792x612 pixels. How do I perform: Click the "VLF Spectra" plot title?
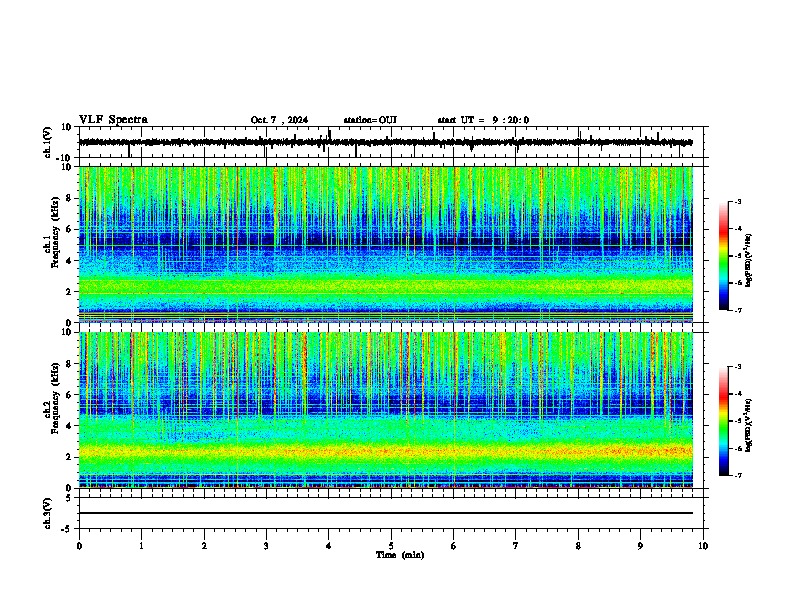113,120
